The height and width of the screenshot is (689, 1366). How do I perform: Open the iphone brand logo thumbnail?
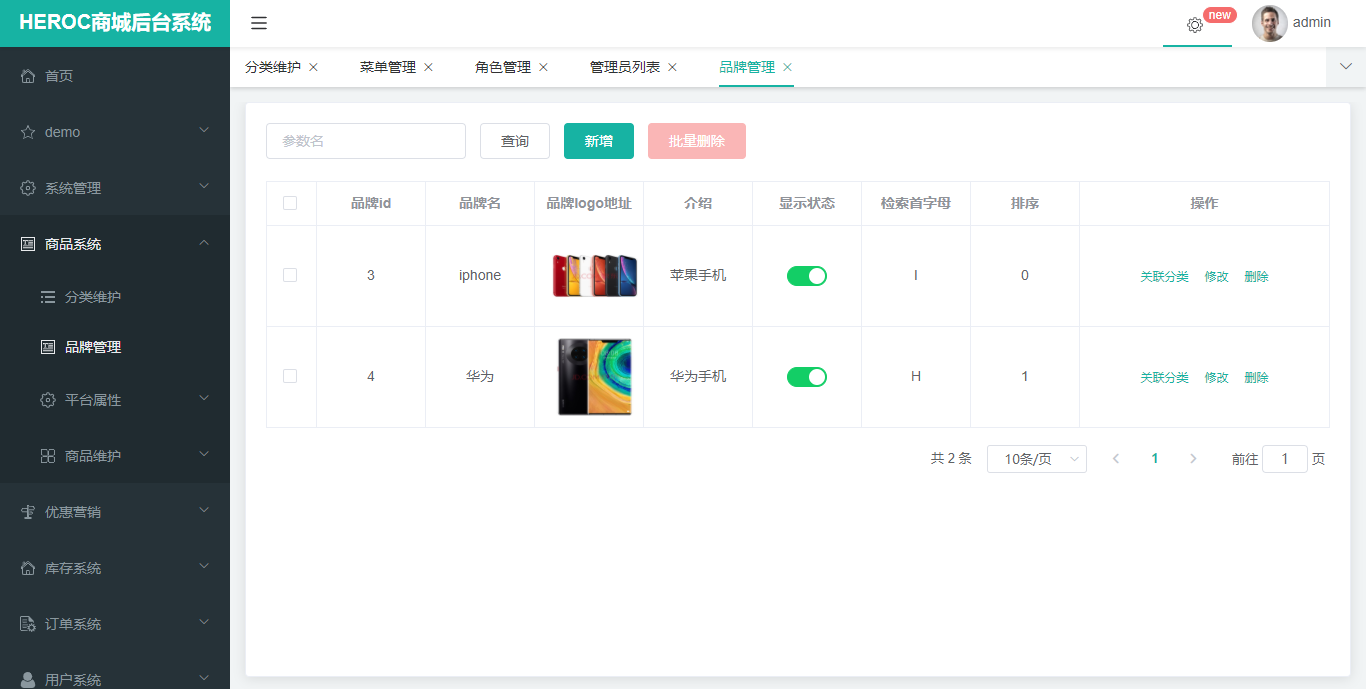(x=595, y=275)
